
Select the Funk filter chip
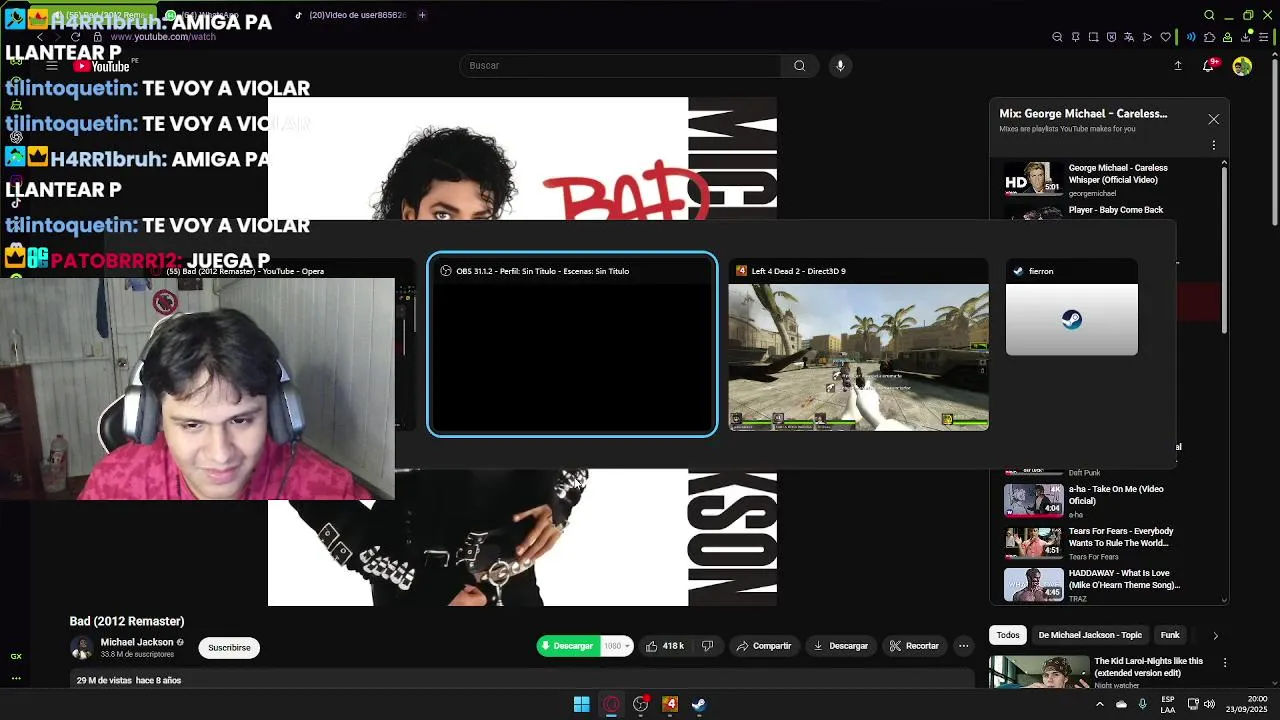tap(1170, 635)
